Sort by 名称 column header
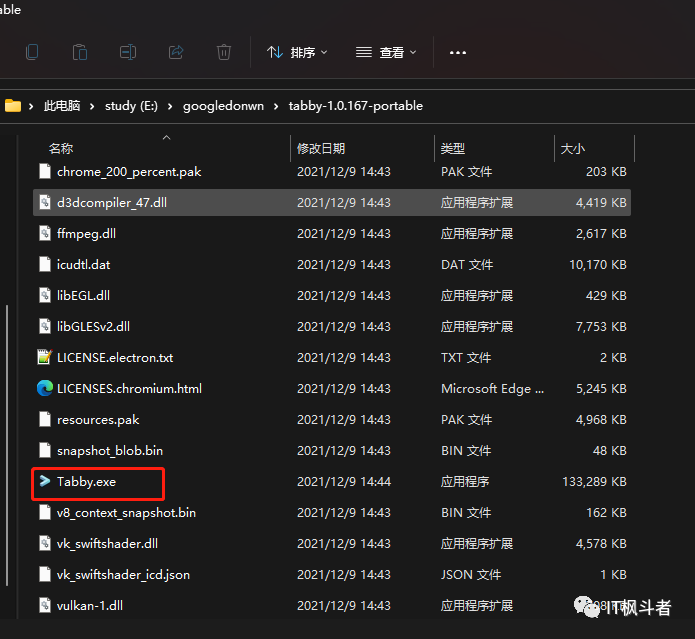The height and width of the screenshot is (639, 695). tap(61, 148)
